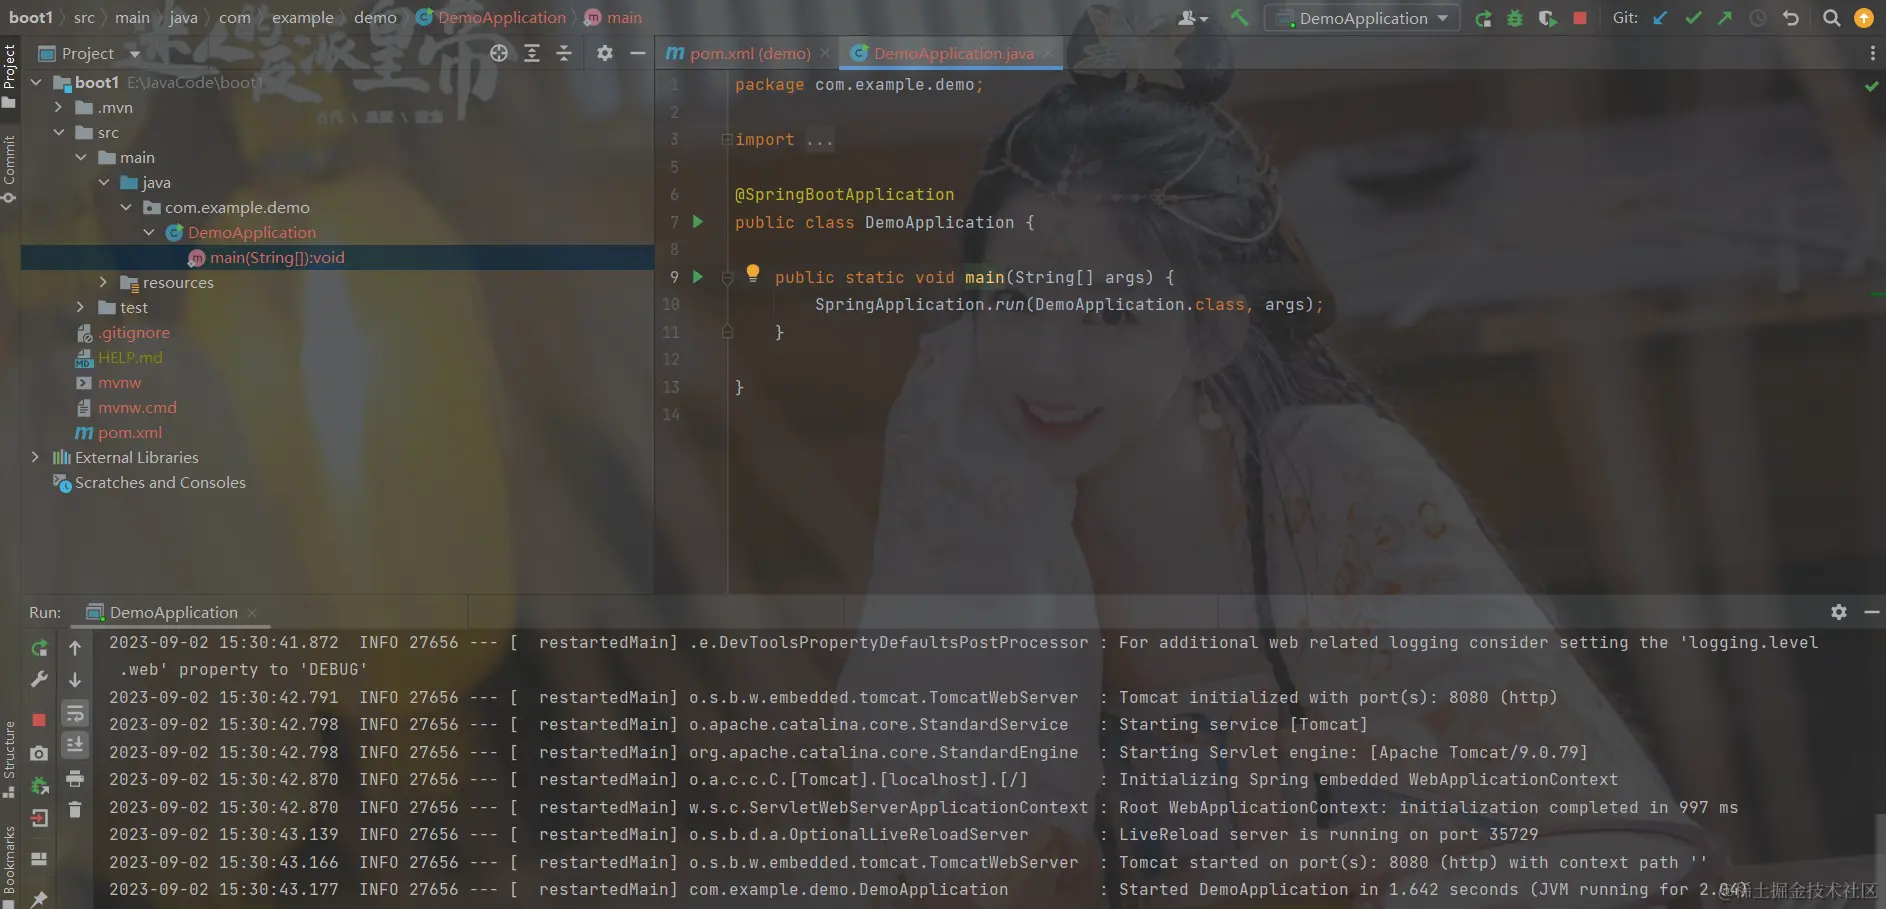
Task: Expand the .mvn folder
Action: tap(59, 107)
